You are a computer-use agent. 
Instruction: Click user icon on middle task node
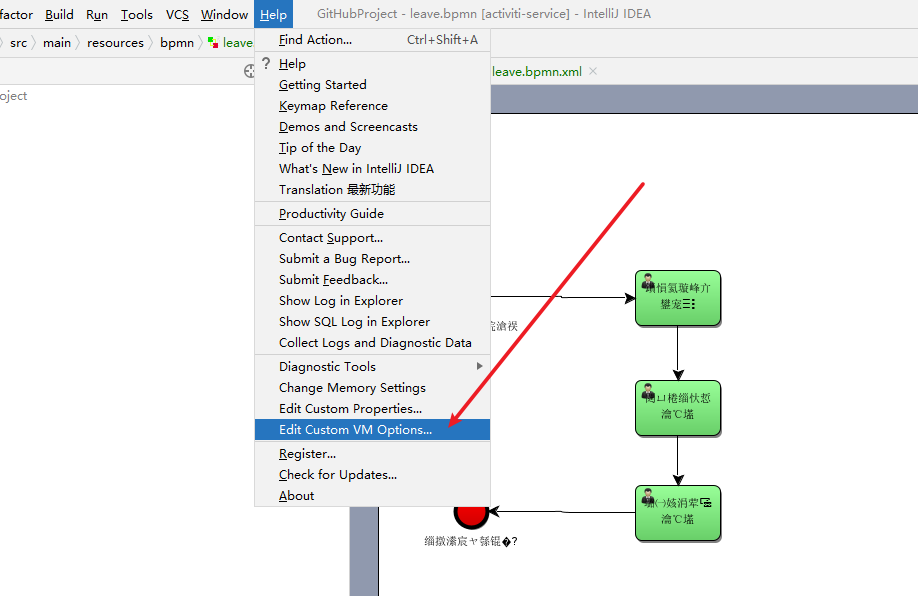(x=648, y=392)
